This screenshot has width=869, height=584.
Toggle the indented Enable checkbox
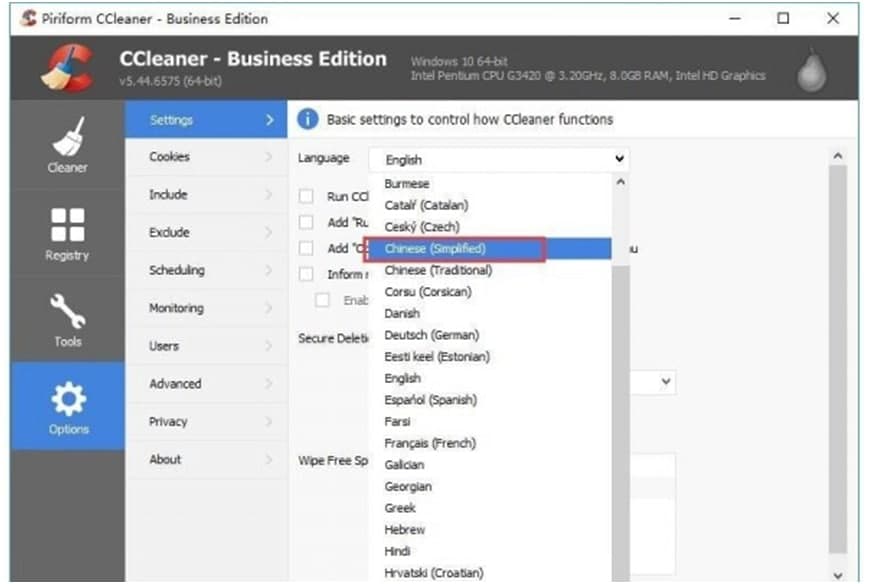click(x=324, y=298)
